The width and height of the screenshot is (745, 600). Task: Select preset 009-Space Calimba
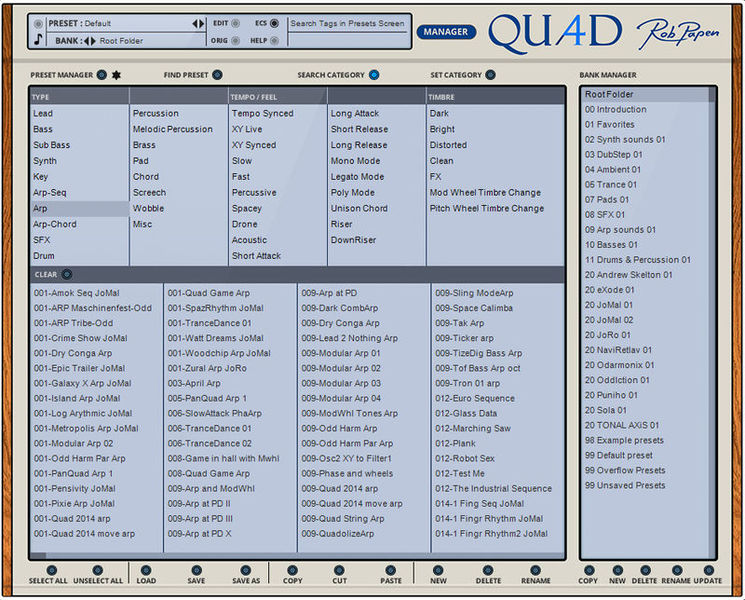(474, 308)
